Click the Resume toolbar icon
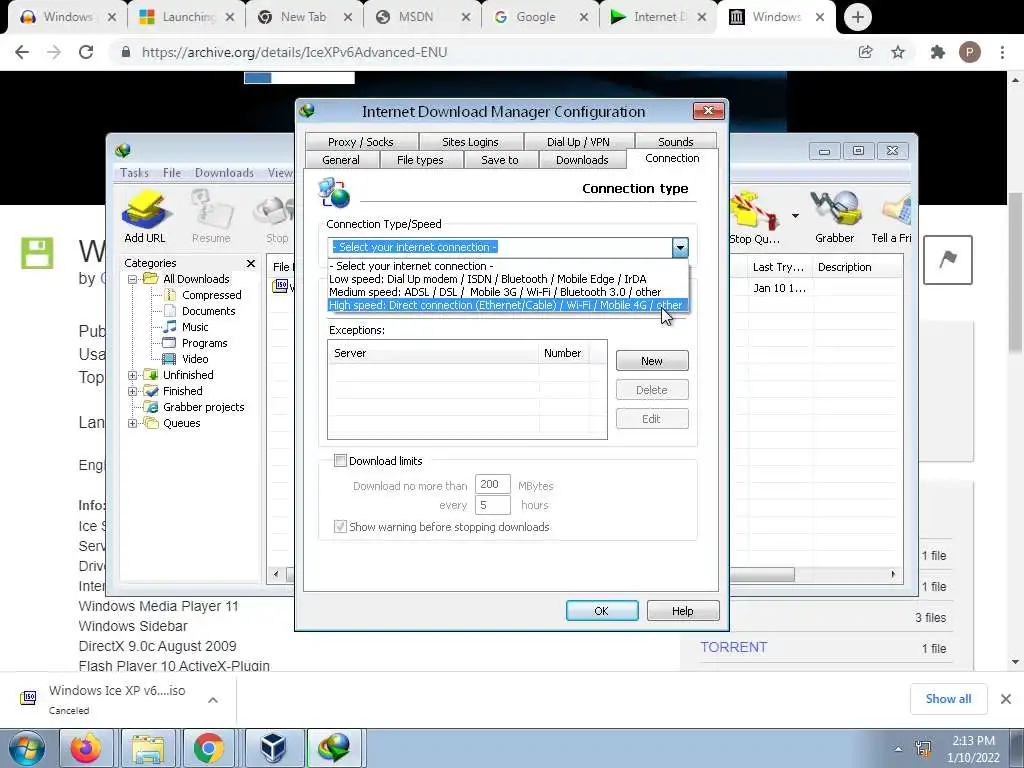 click(x=211, y=216)
